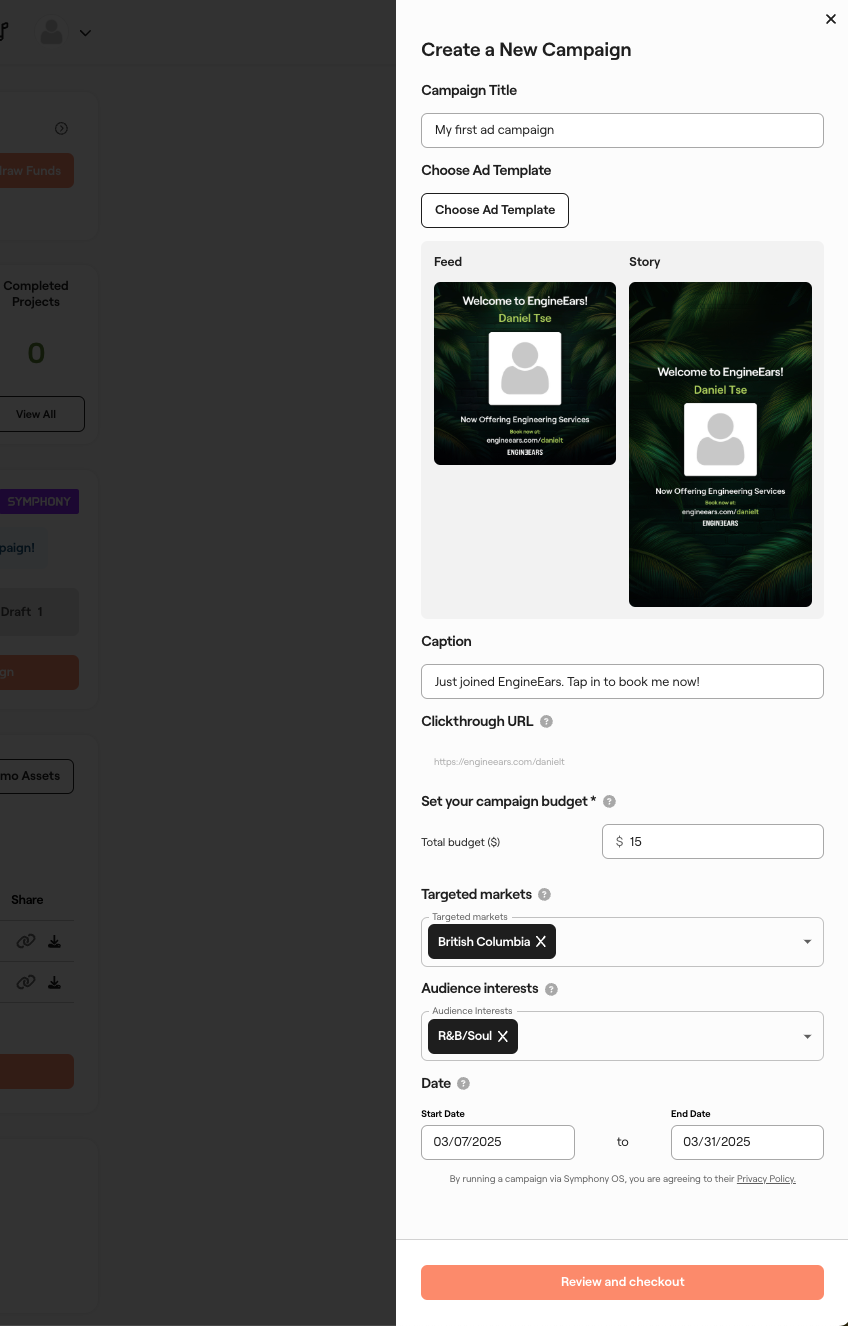Select the Feed ad preview

click(x=524, y=373)
